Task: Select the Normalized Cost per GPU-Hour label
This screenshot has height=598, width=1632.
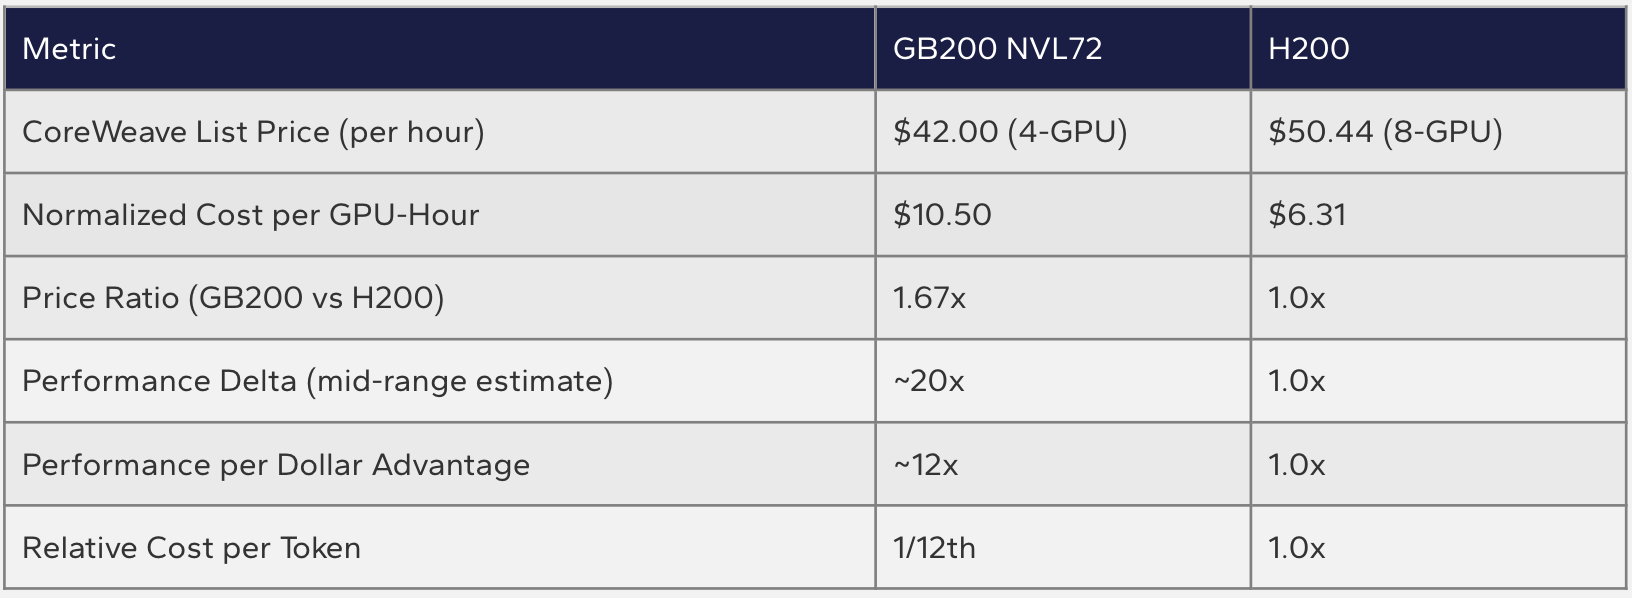Action: [x=251, y=215]
